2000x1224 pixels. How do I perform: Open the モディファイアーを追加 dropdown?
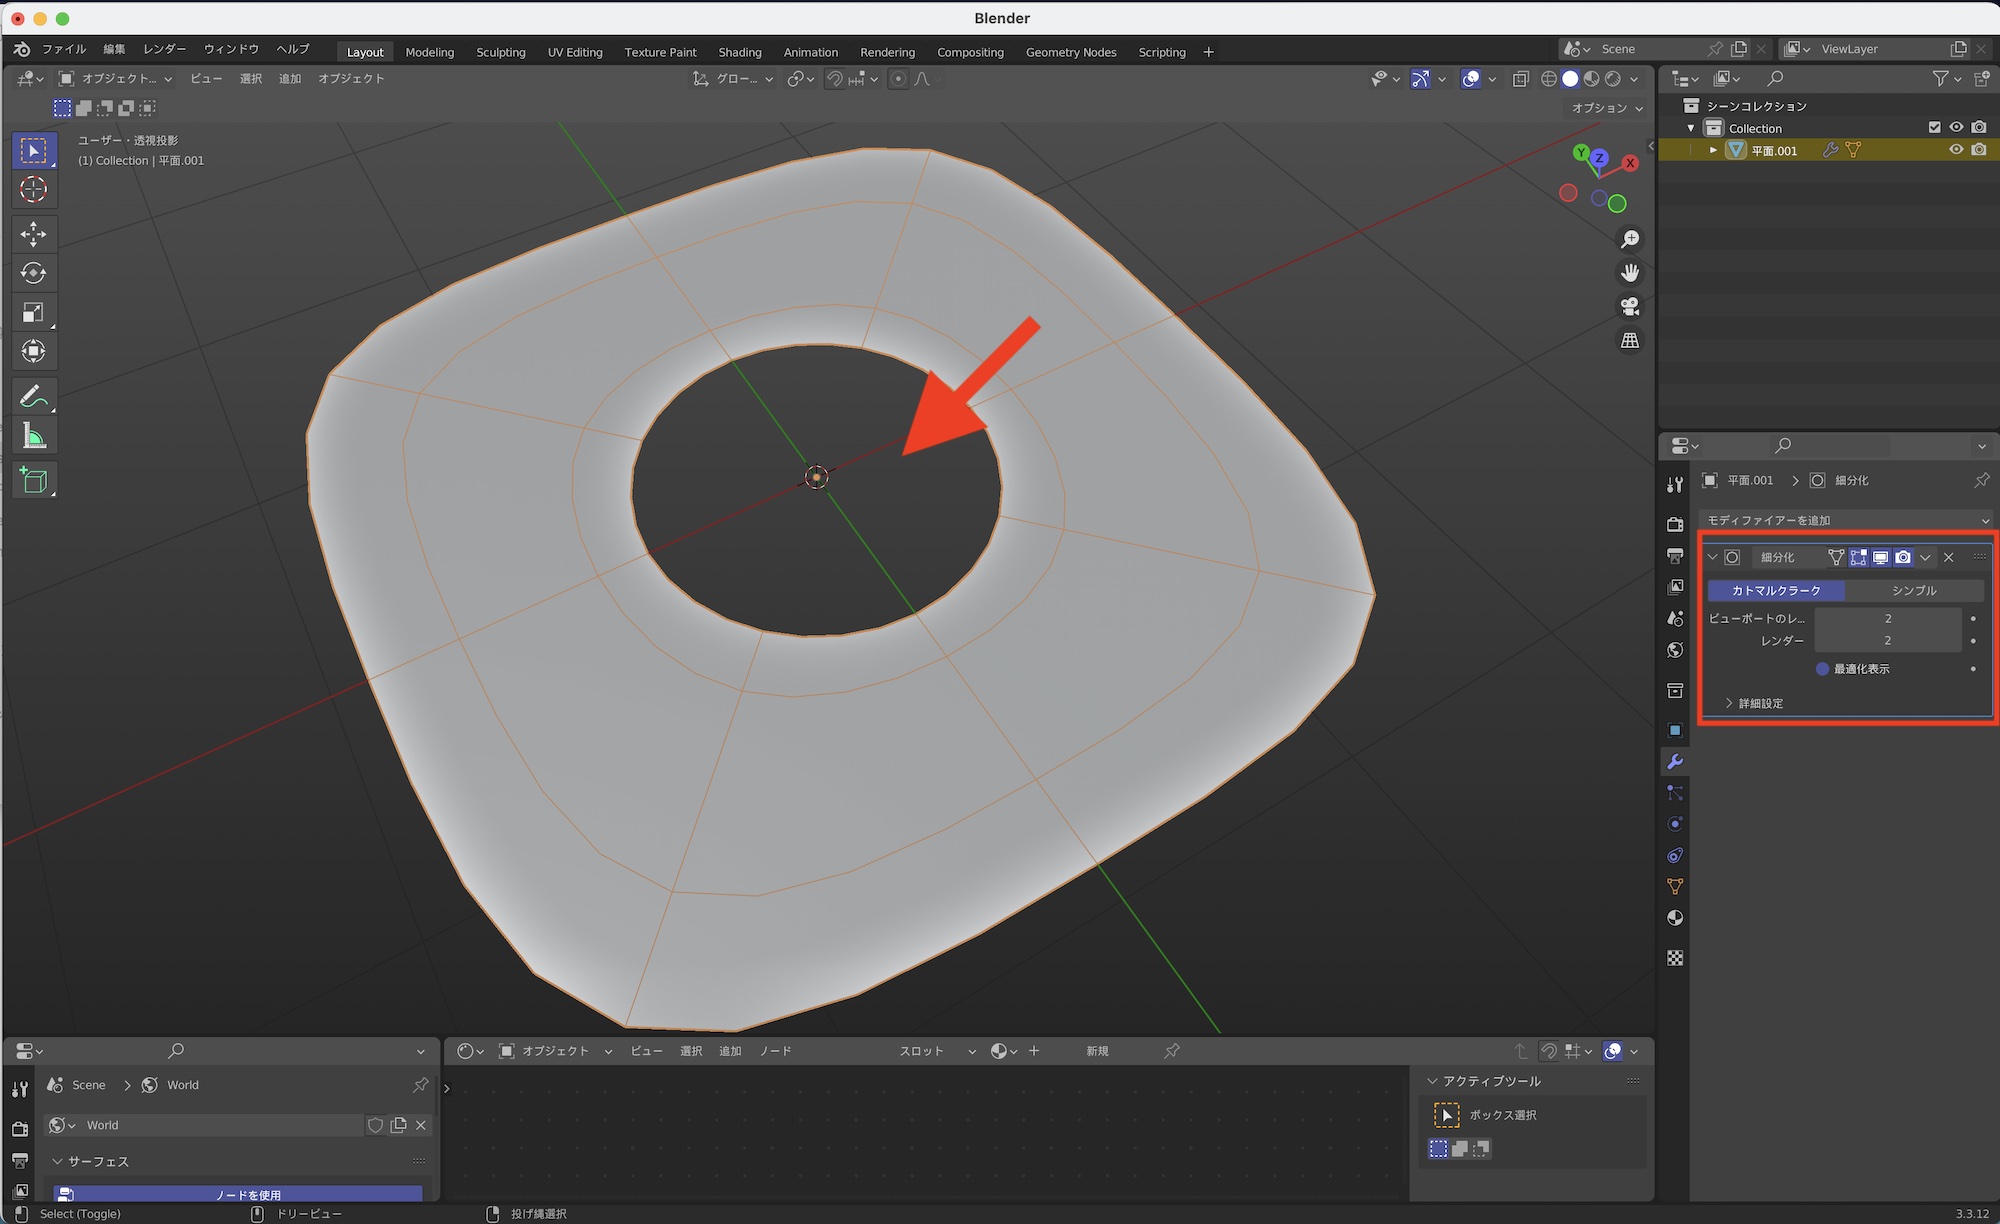tap(1845, 520)
